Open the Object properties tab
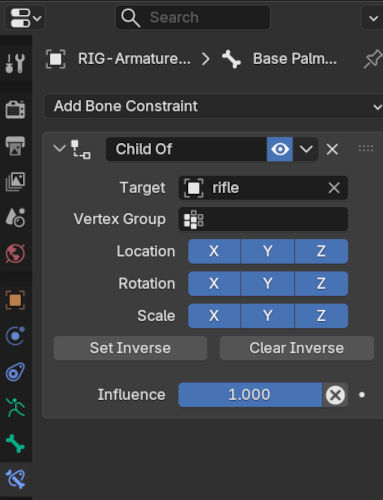Screen dimensions: 383x500 [15, 300]
